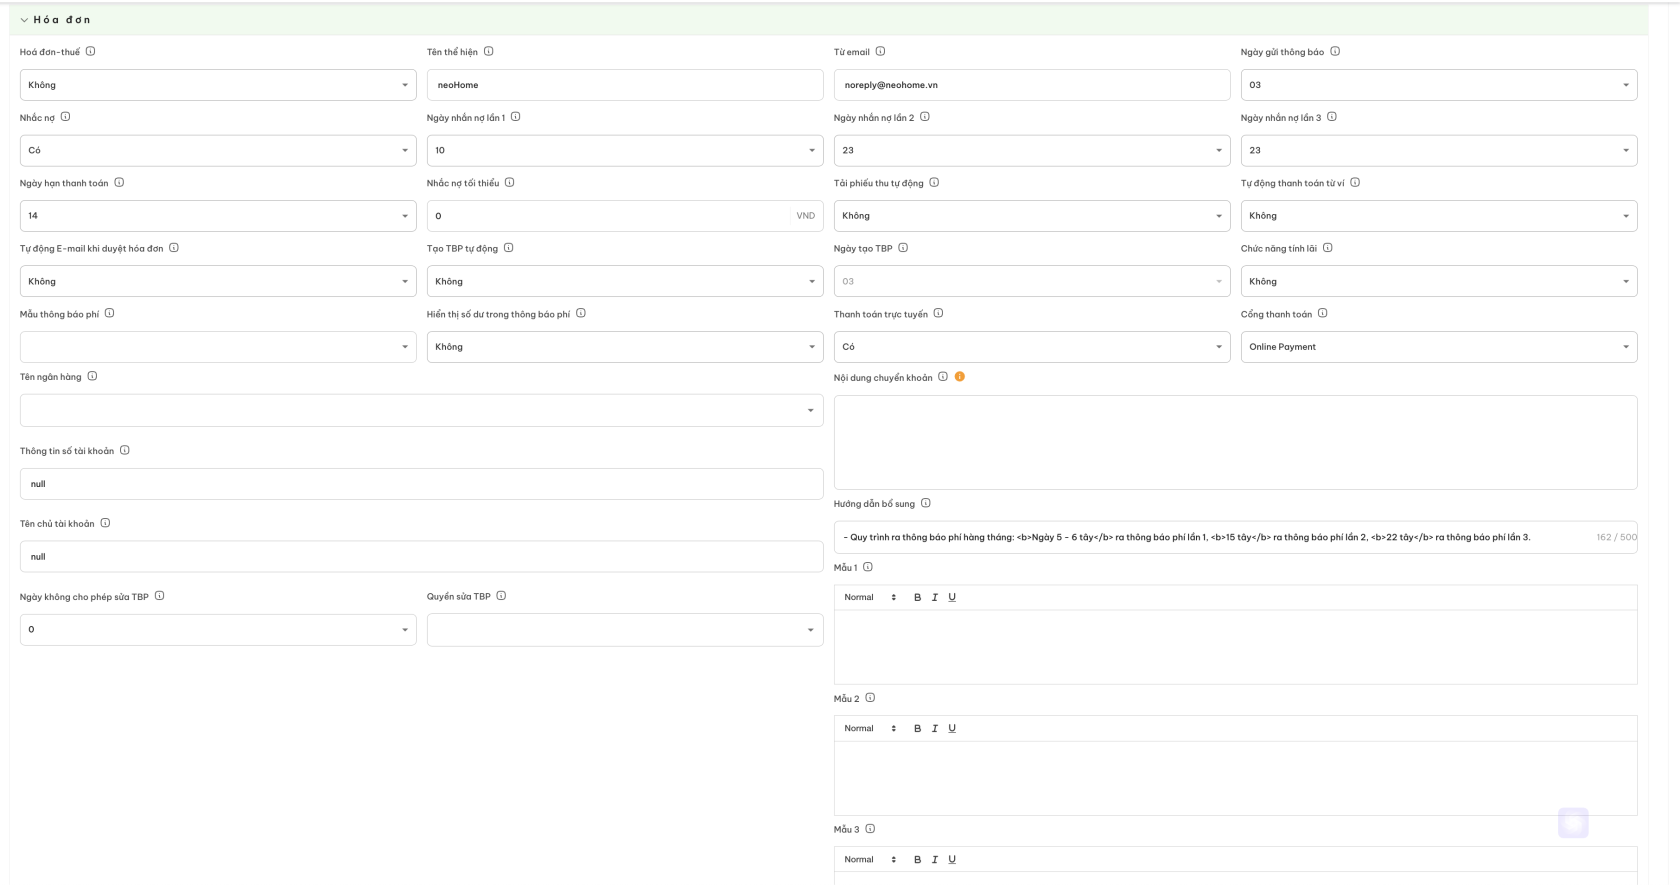Viewport: 1680px width, 885px height.
Task: Toggle underline in Mẫu 1 editor
Action: point(952,597)
